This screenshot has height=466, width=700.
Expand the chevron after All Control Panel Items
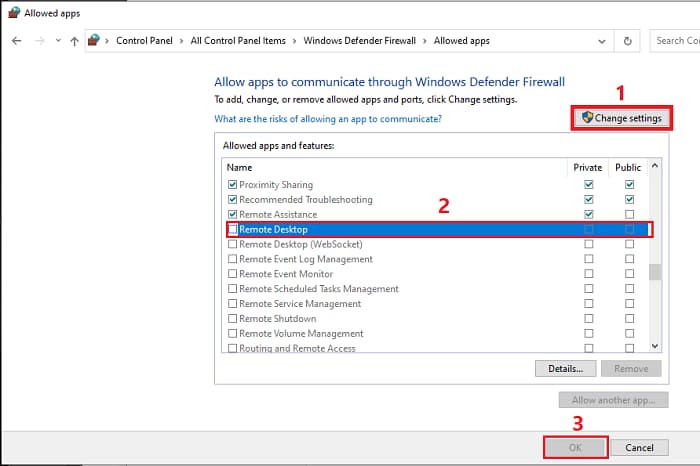294,41
